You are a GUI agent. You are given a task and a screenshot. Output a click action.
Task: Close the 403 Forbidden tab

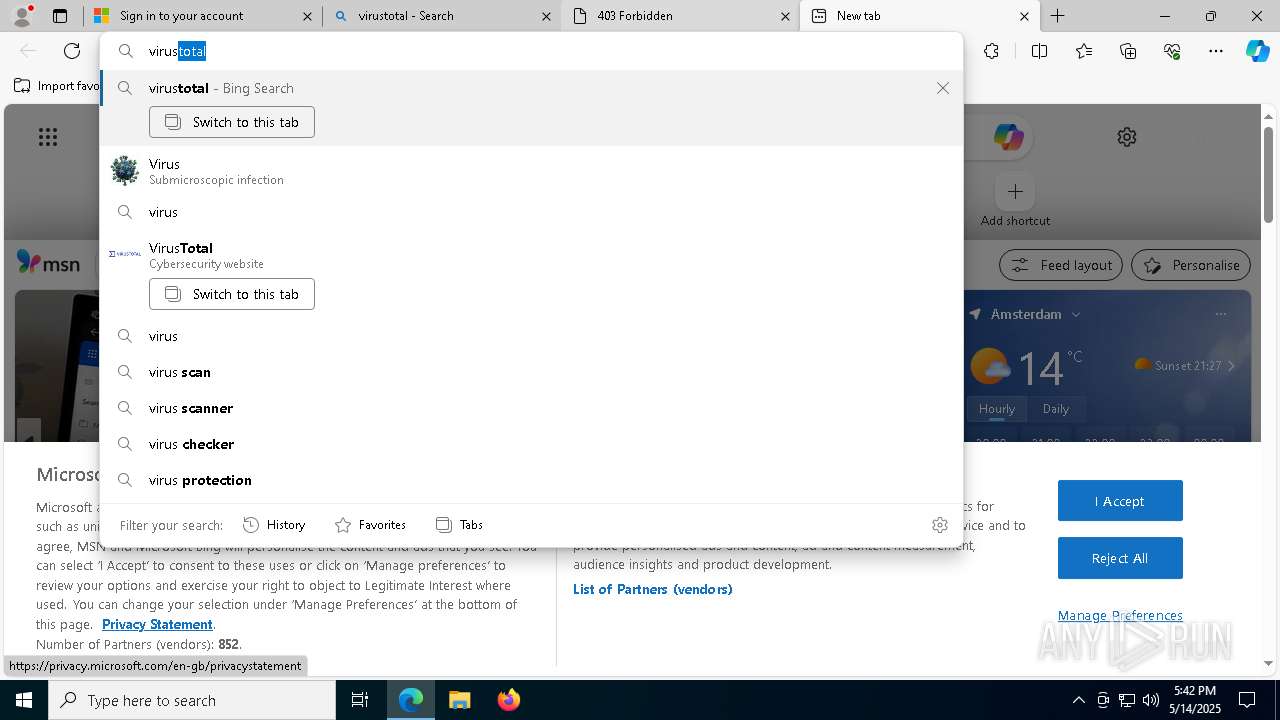point(785,16)
